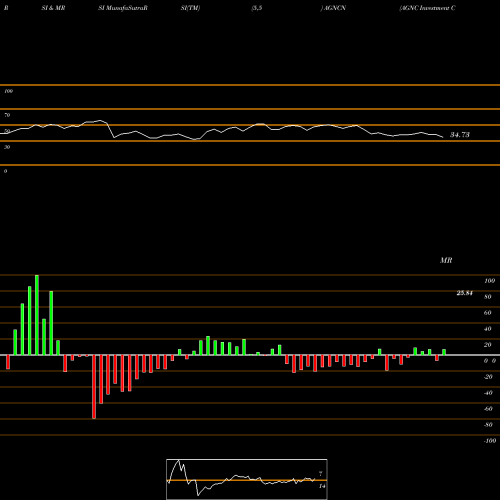Click the ') AGNCN' ticker label
Viewport: 500px width, 500px height.
point(333,8)
